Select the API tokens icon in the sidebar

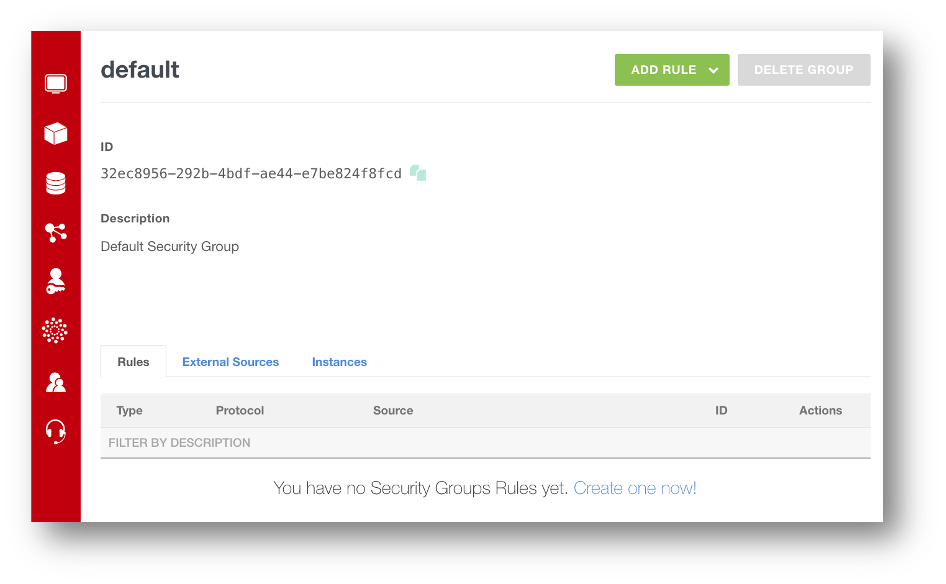click(x=56, y=332)
